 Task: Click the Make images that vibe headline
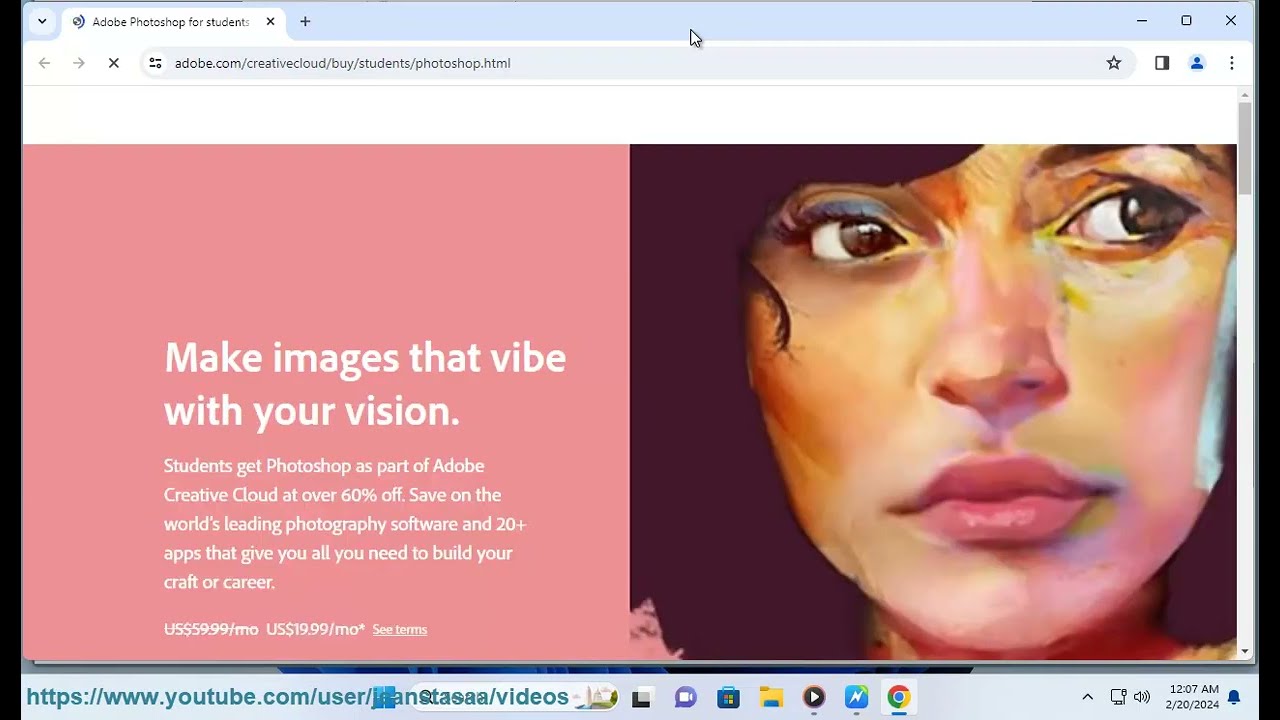[365, 384]
